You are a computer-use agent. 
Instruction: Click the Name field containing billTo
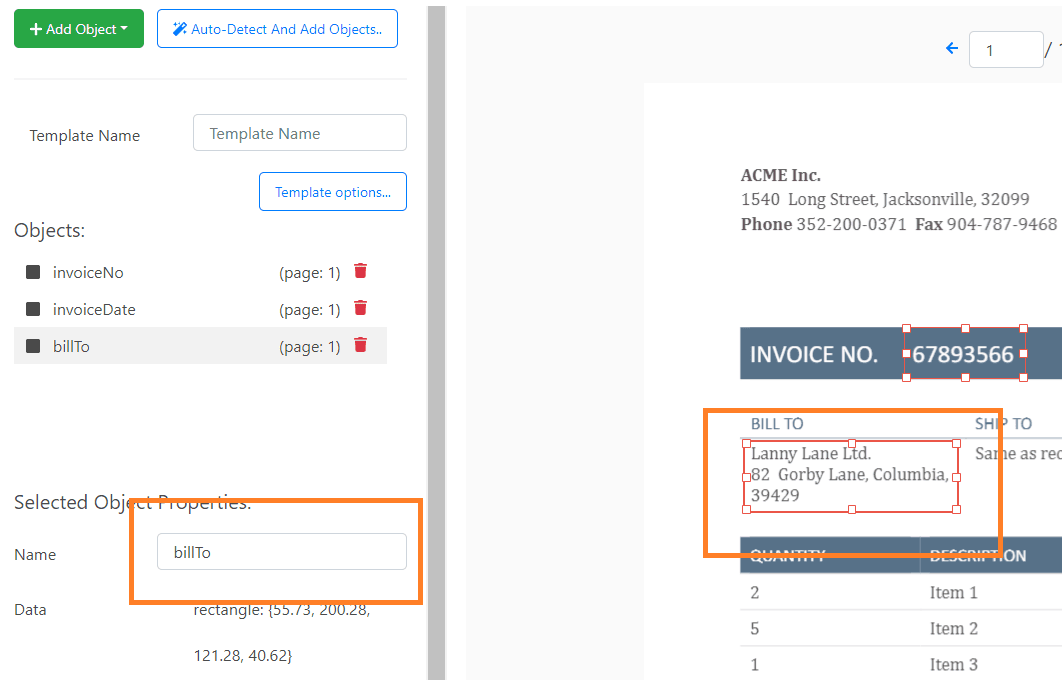point(281,552)
